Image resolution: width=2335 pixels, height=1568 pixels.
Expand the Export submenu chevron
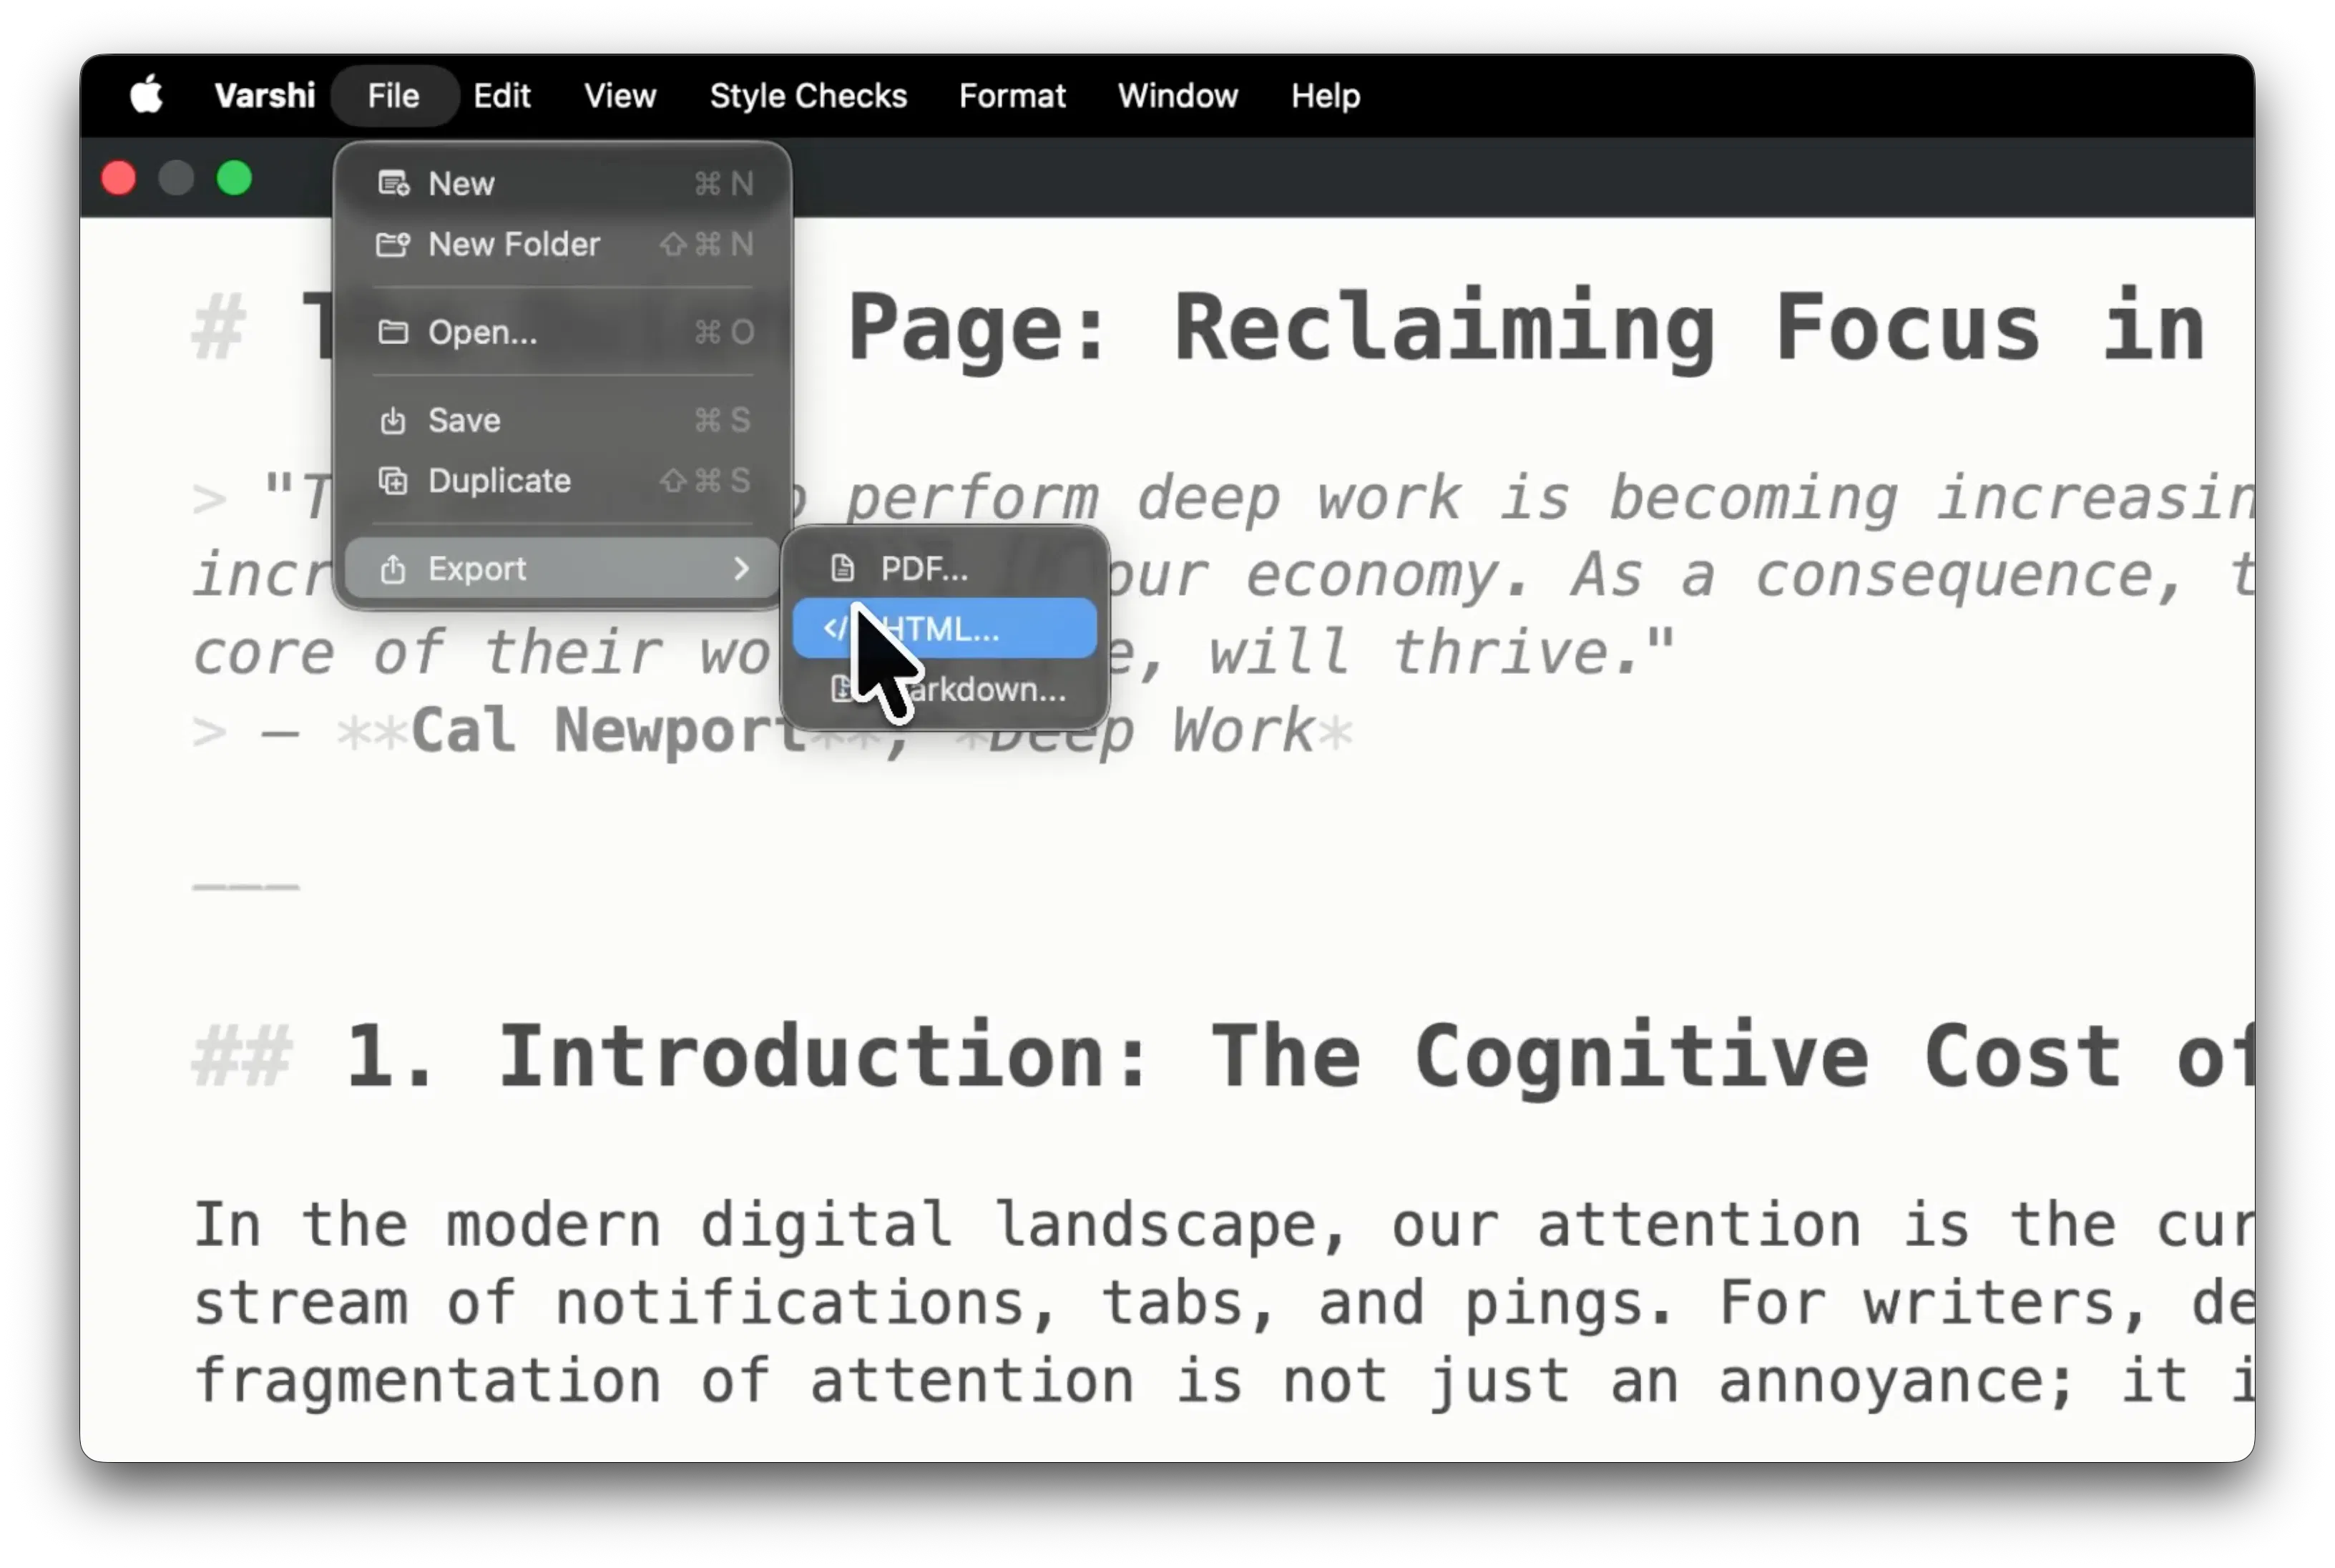click(x=741, y=568)
